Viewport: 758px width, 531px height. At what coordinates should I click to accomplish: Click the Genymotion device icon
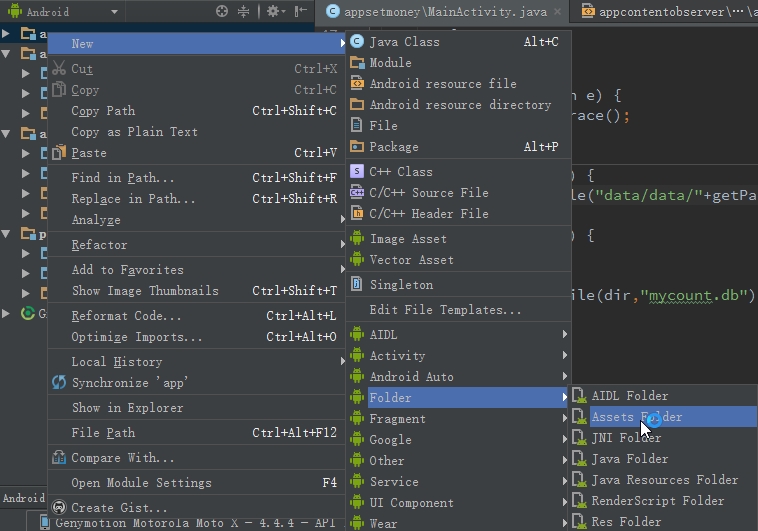click(x=44, y=523)
